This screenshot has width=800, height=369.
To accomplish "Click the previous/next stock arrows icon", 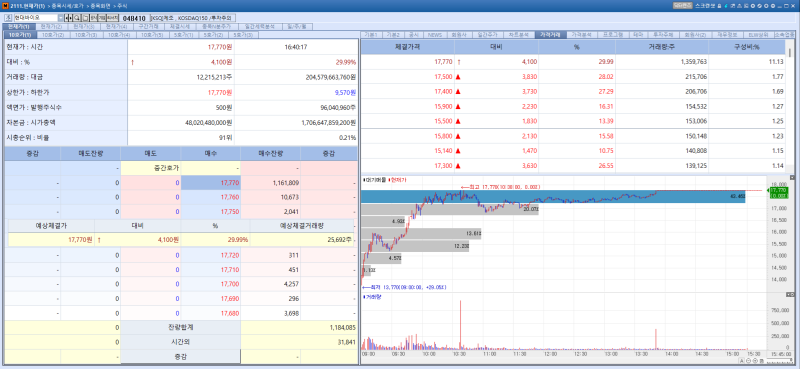I will [x=68, y=18].
